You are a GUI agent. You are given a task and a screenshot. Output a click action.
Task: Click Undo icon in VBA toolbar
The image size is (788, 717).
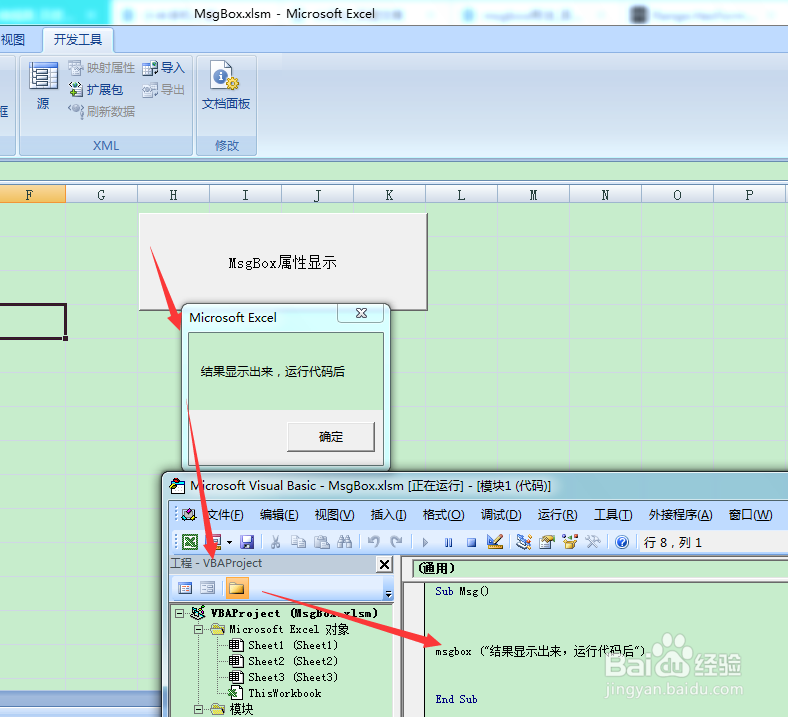373,542
